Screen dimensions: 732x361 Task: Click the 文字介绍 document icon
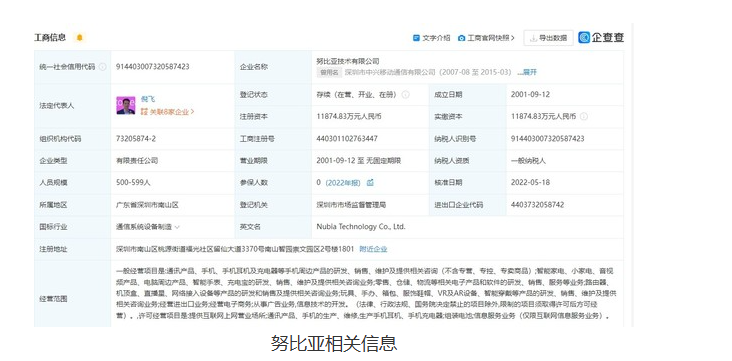click(x=416, y=38)
